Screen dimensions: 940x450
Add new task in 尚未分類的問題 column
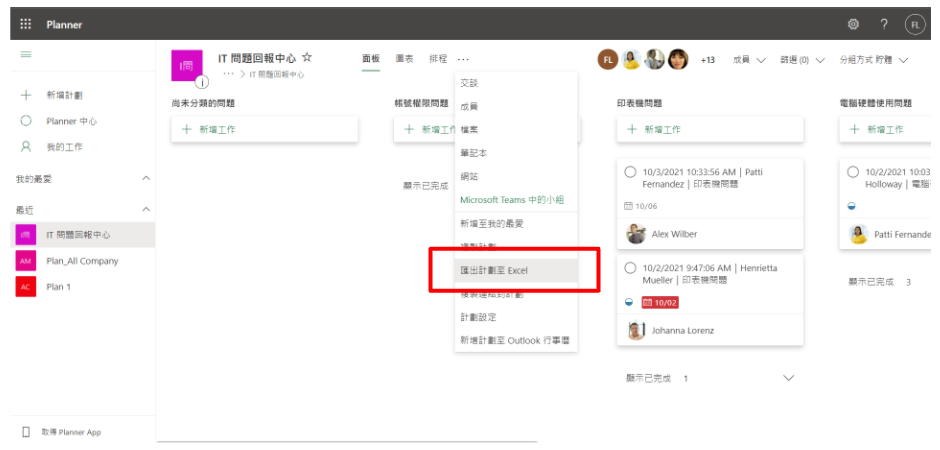click(264, 129)
